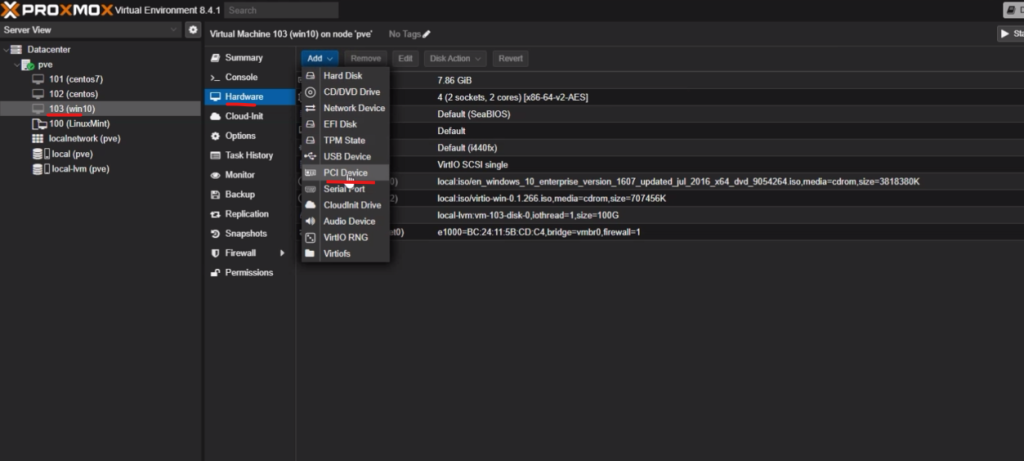This screenshot has width=1024, height=461.
Task: Collapse the pve node expander
Action: (x=17, y=65)
